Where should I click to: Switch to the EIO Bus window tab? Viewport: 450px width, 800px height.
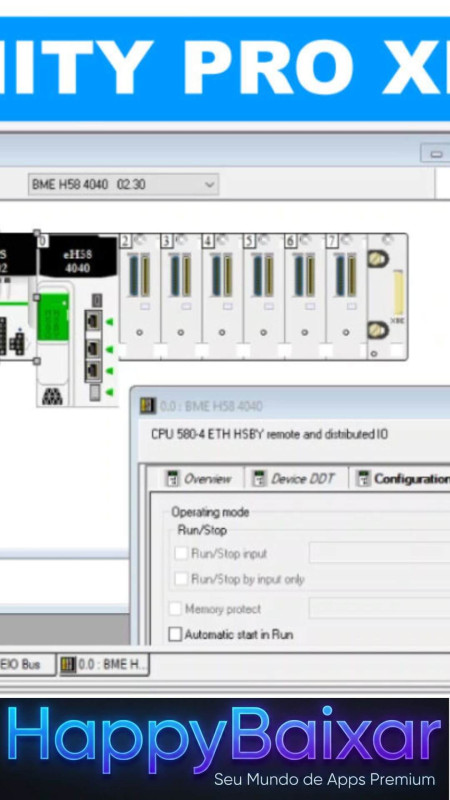[27, 664]
